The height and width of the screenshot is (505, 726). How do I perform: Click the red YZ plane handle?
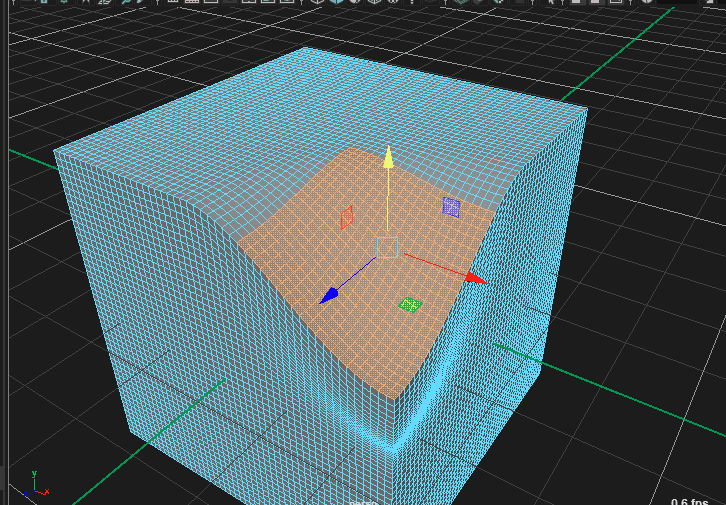[347, 218]
